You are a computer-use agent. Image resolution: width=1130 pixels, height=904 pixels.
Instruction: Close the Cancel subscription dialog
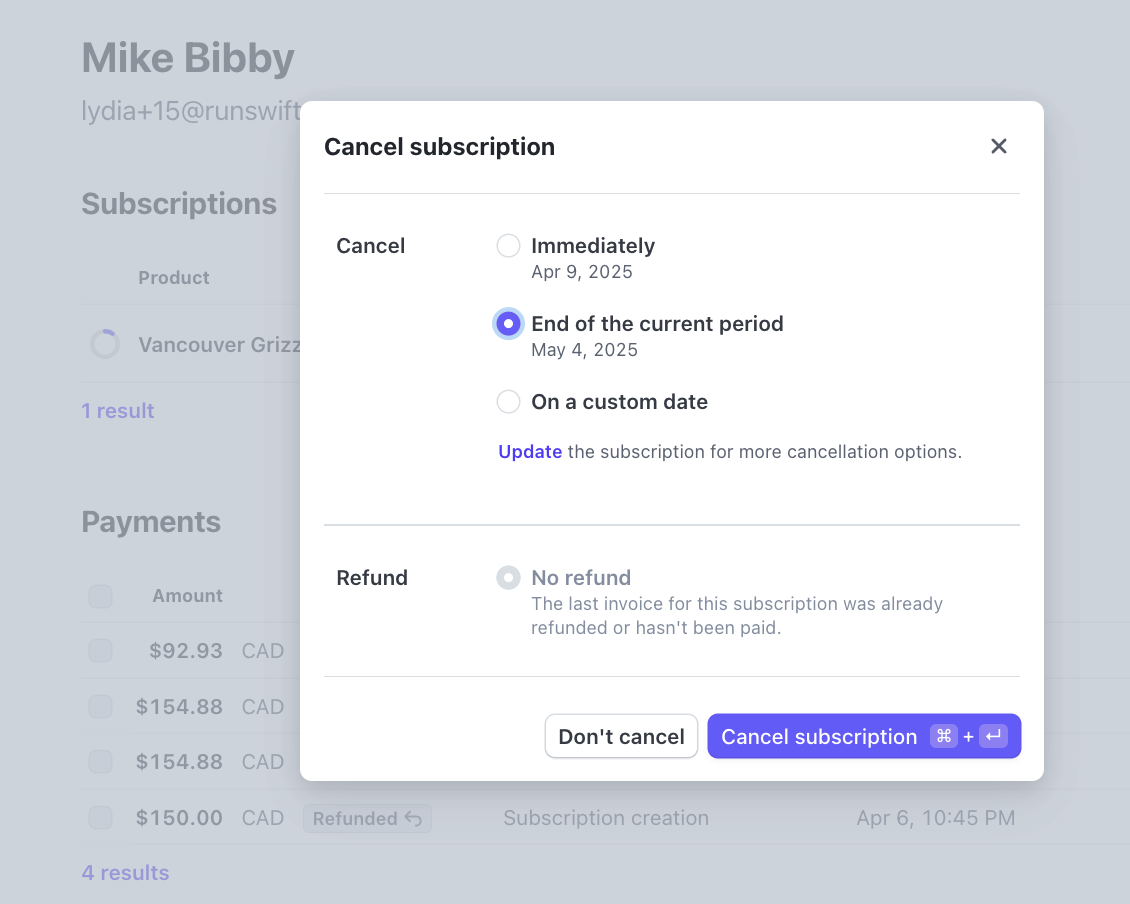(998, 146)
